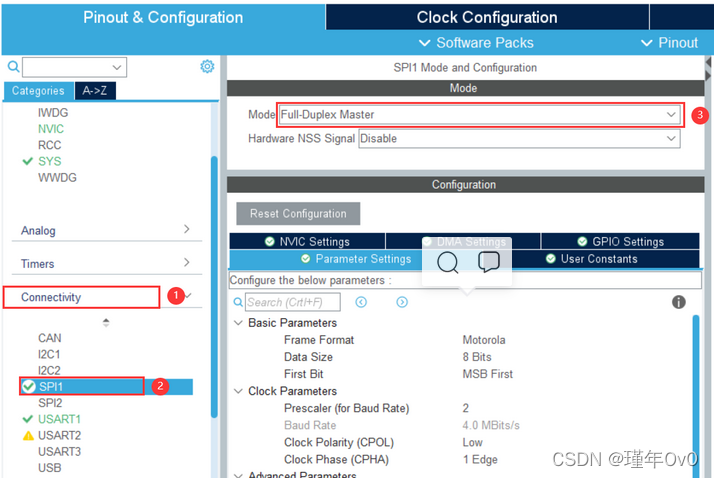714x478 pixels.
Task: Click the green check next to USART1
Action: click(x=28, y=419)
